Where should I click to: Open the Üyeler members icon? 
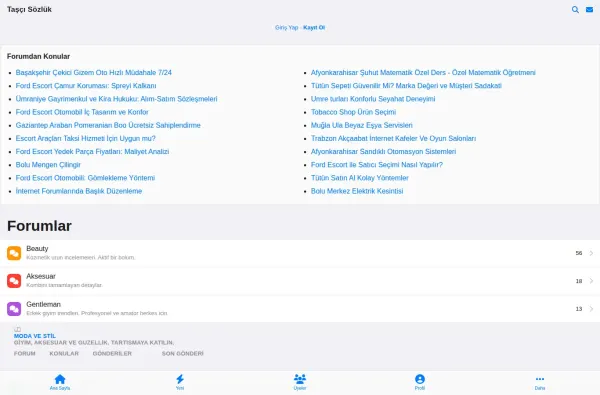pos(300,379)
